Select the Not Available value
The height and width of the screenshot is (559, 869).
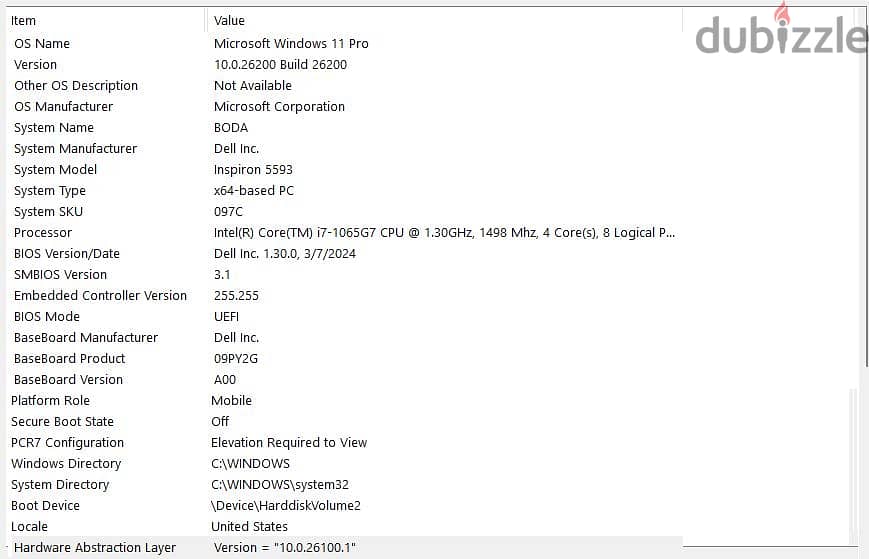tap(253, 86)
